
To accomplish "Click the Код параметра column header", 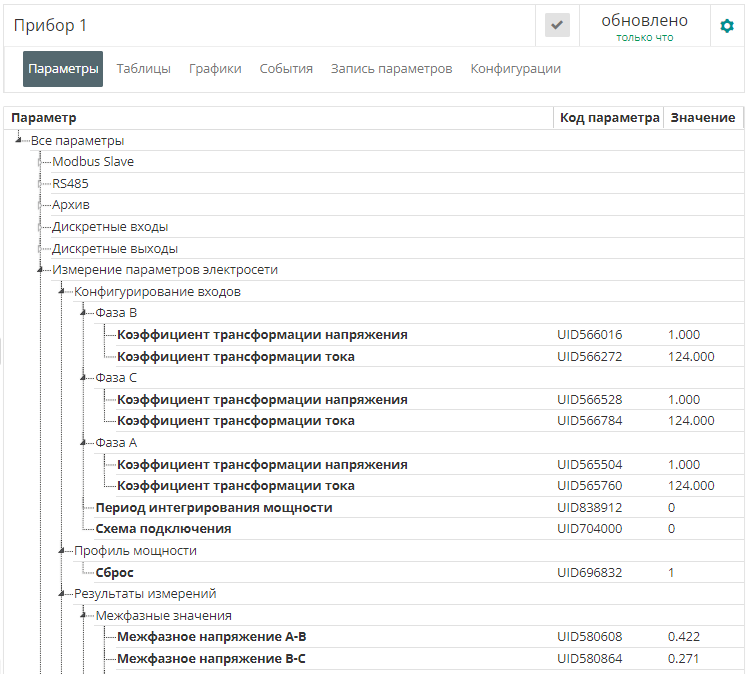I will [x=609, y=118].
